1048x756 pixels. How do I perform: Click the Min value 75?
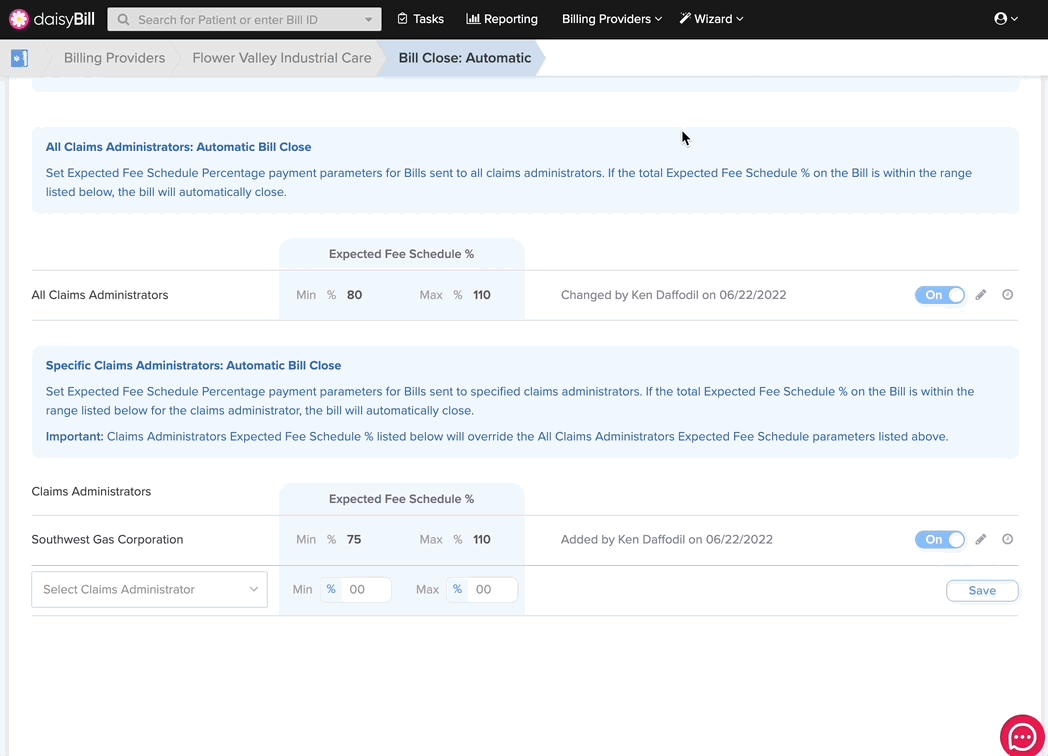click(x=354, y=539)
